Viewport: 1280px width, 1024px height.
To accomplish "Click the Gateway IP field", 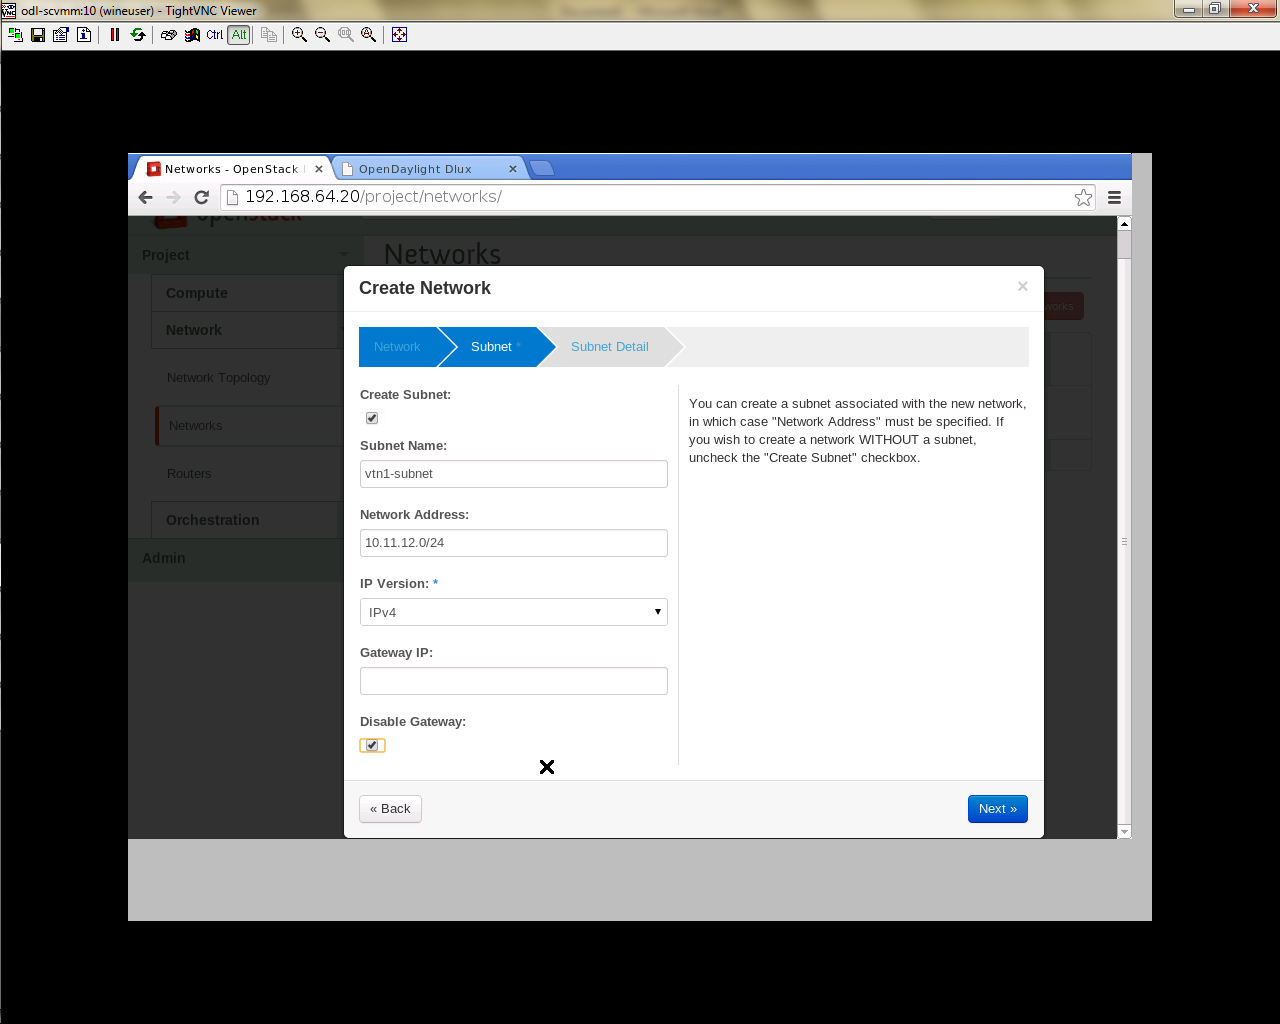I will click(x=514, y=681).
